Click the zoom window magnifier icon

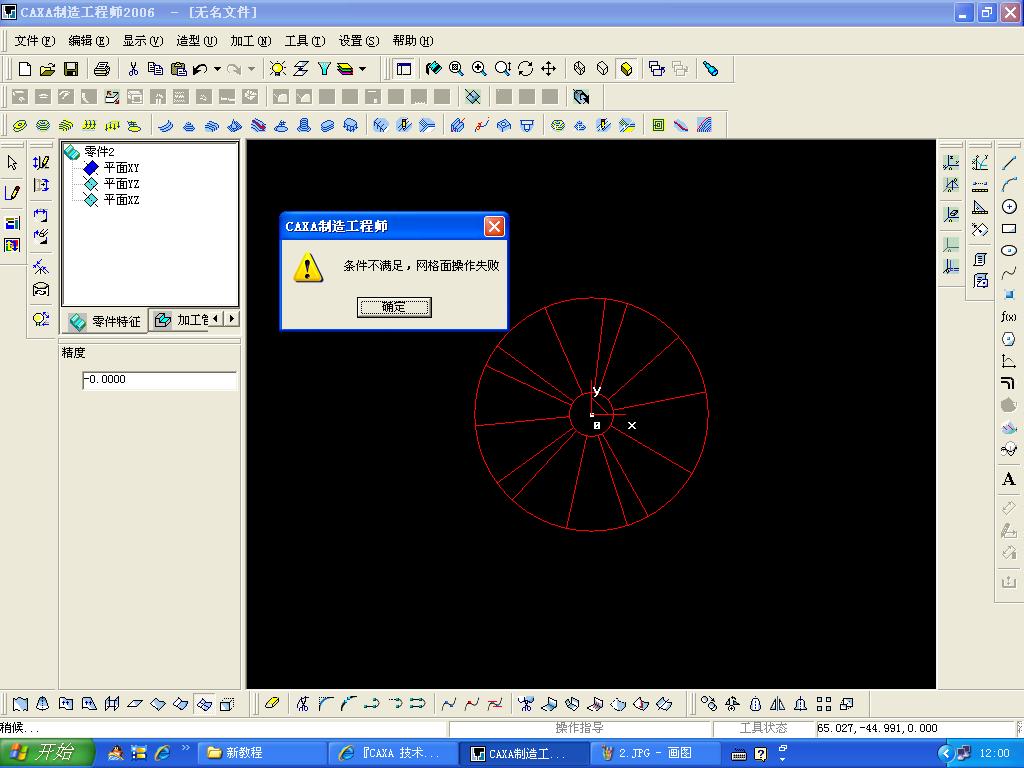(456, 69)
